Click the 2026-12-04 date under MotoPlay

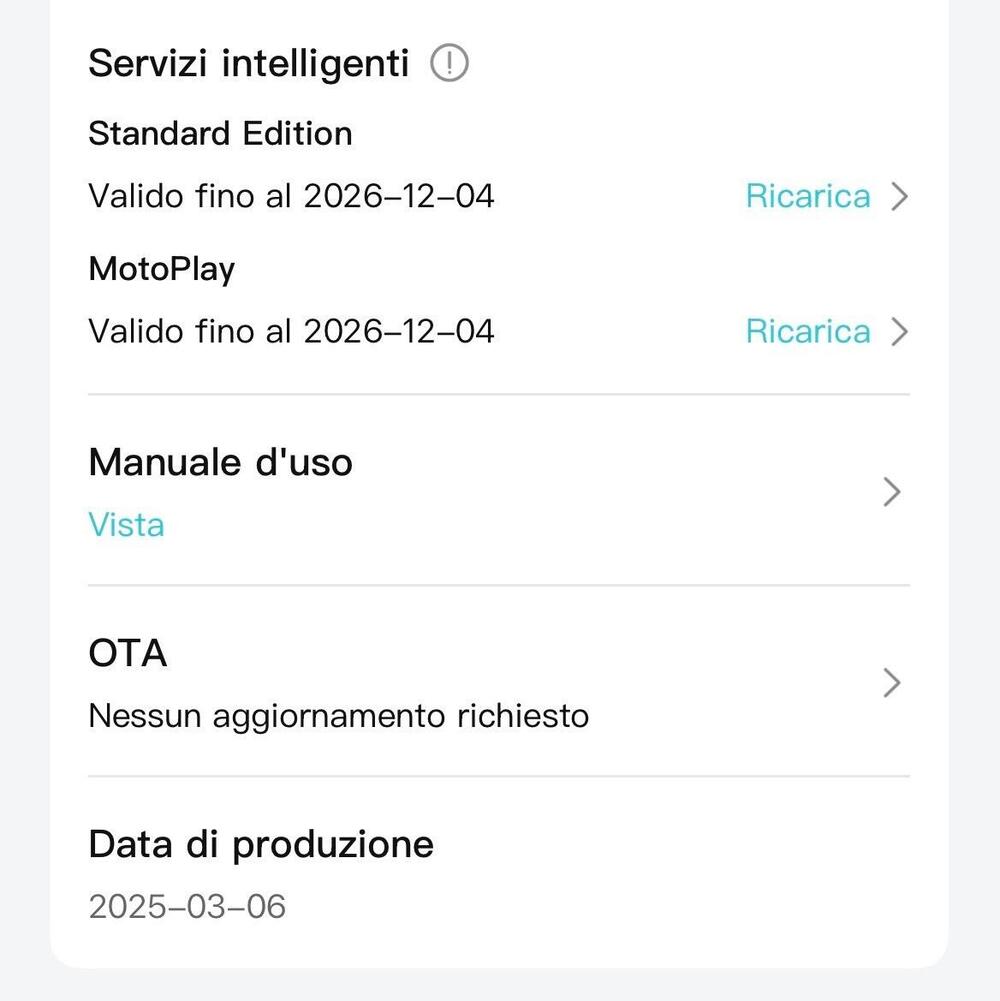399,331
